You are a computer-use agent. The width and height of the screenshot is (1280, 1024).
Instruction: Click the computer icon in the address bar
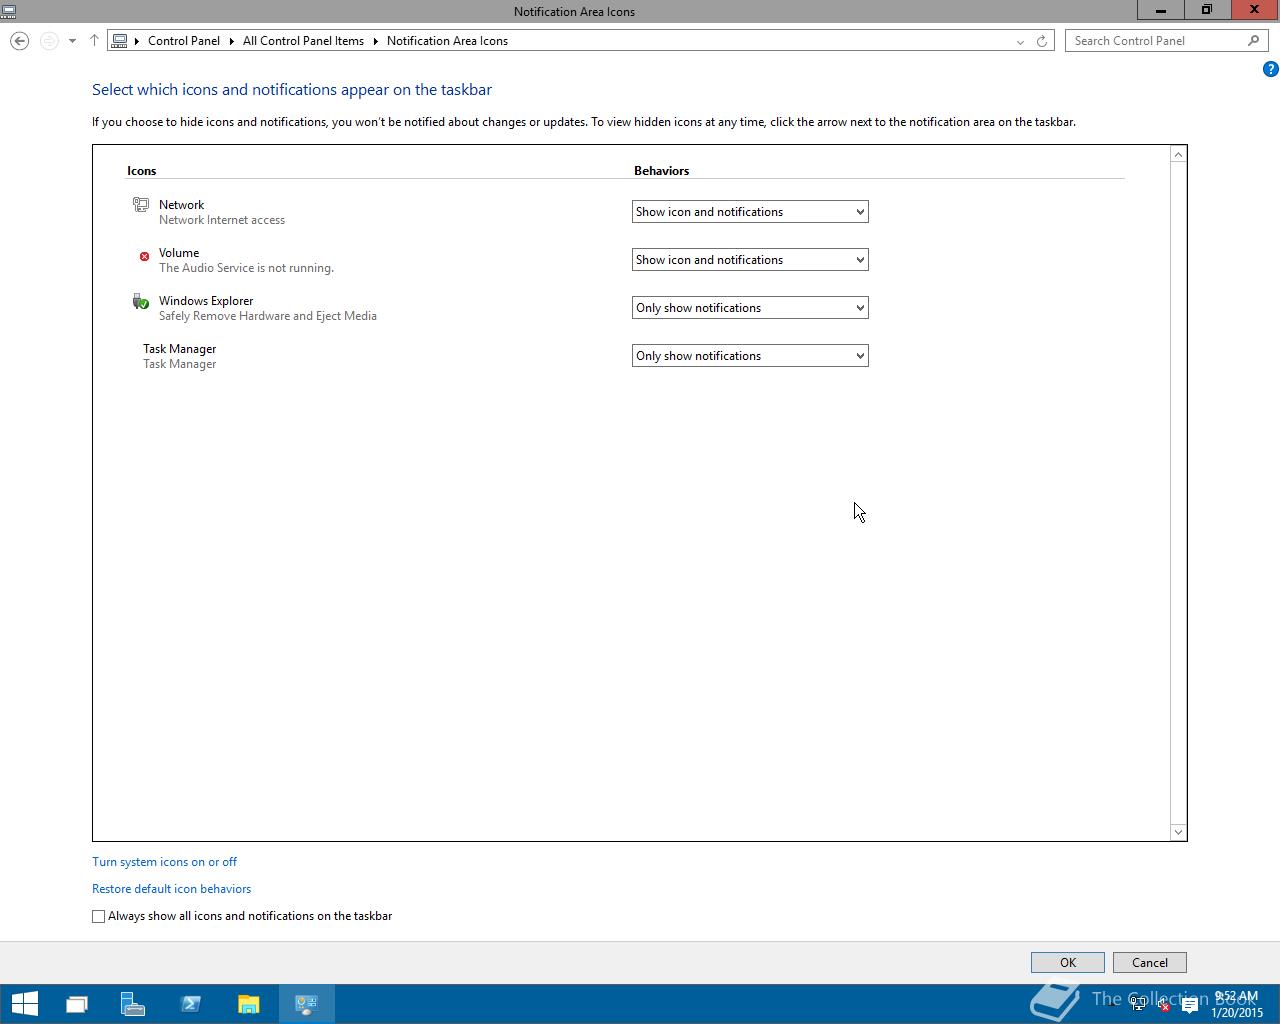[120, 41]
